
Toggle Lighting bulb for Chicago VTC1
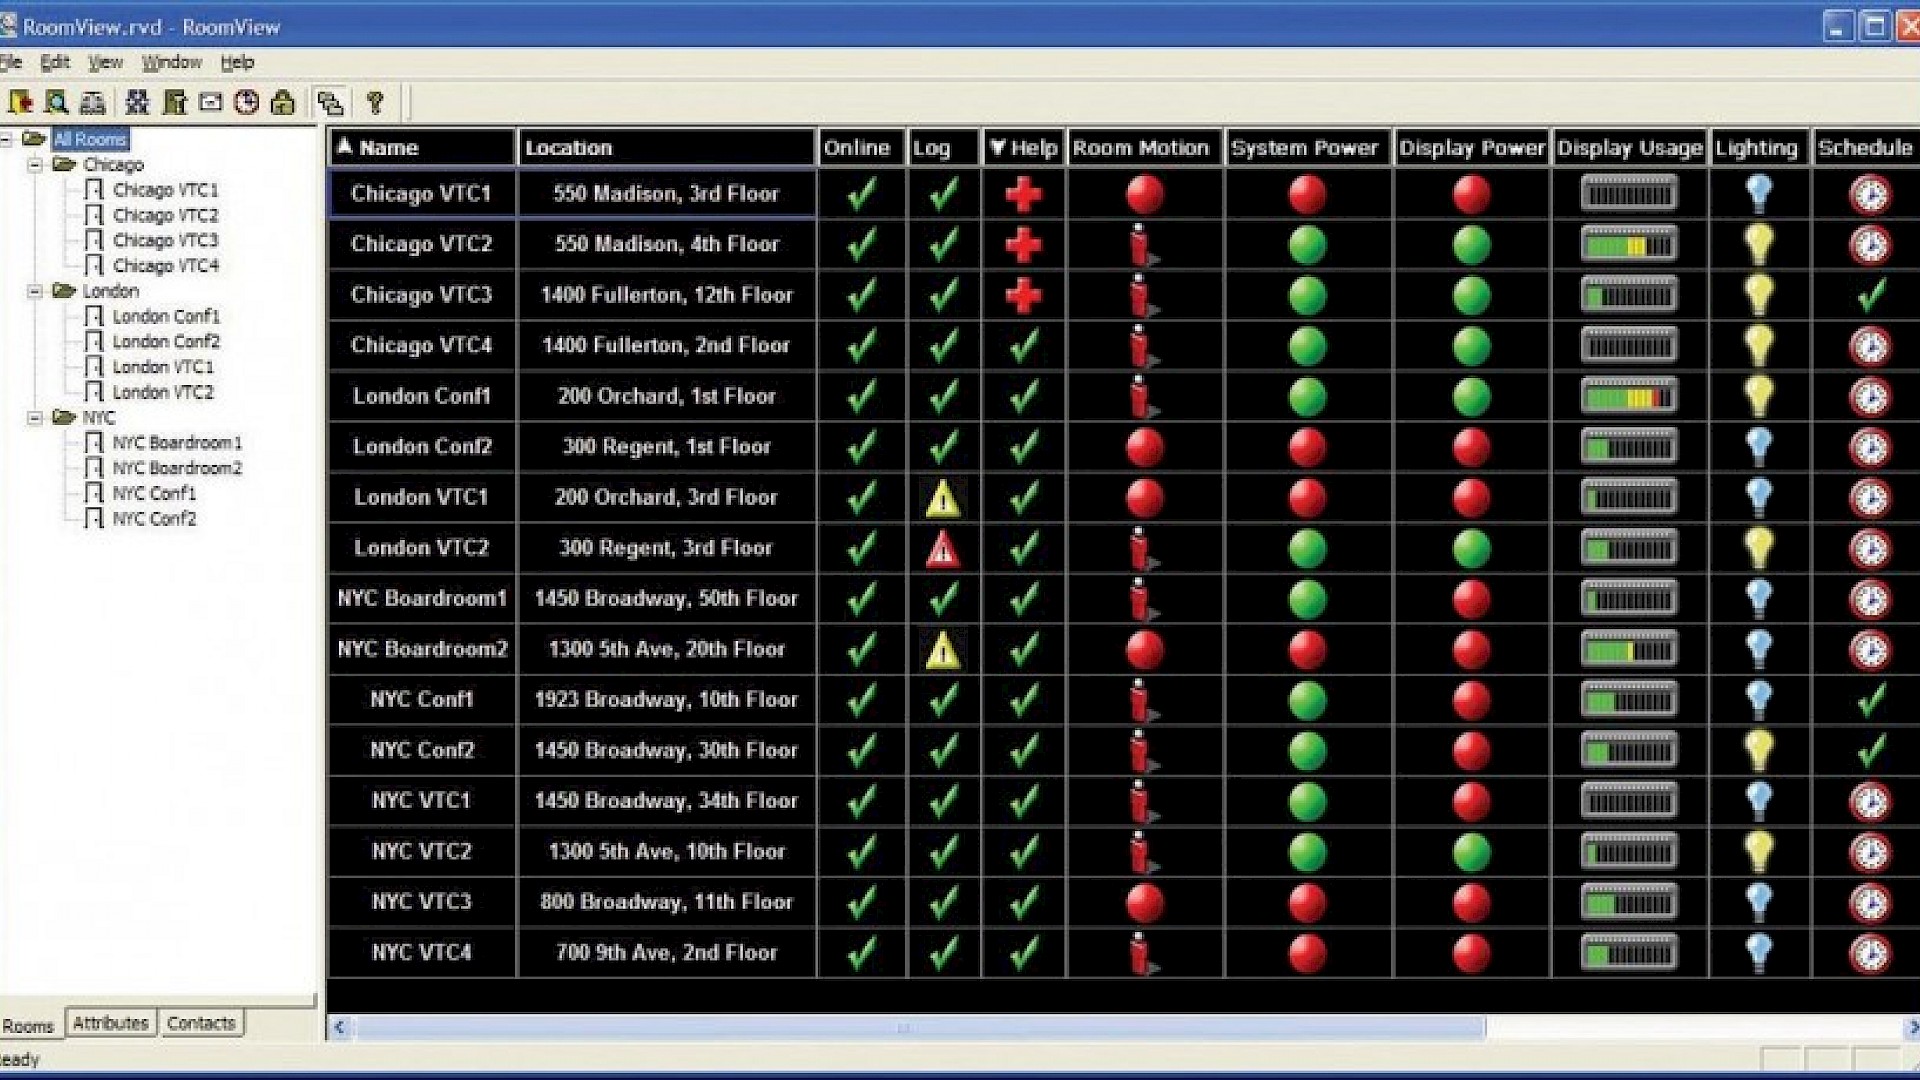pos(1758,193)
